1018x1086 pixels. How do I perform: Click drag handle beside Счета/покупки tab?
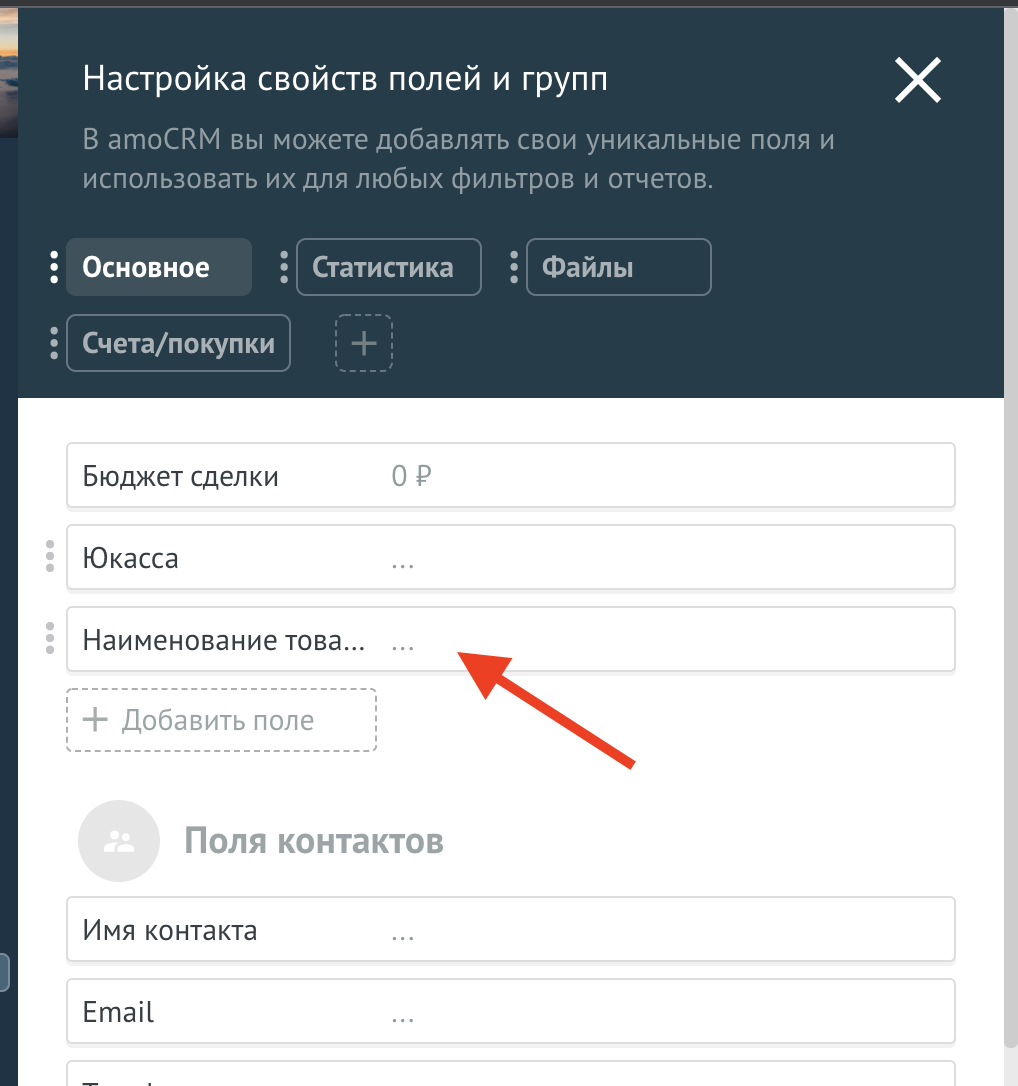(54, 343)
